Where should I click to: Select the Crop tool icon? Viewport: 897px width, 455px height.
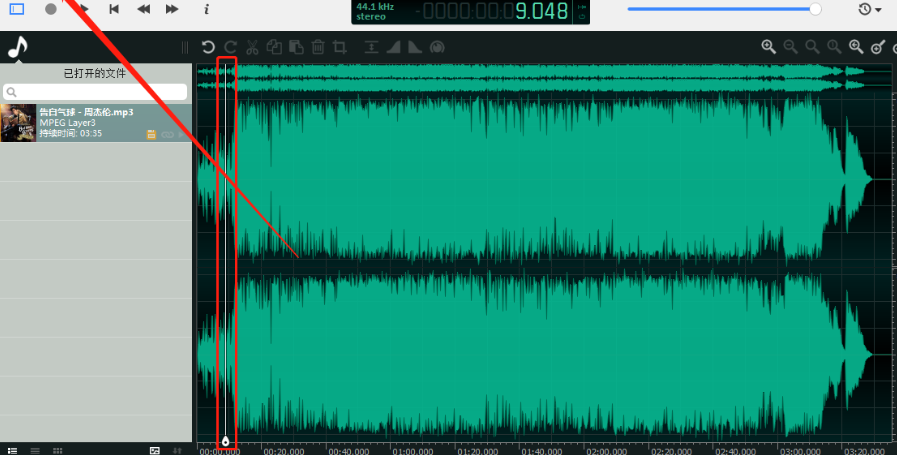click(x=340, y=47)
